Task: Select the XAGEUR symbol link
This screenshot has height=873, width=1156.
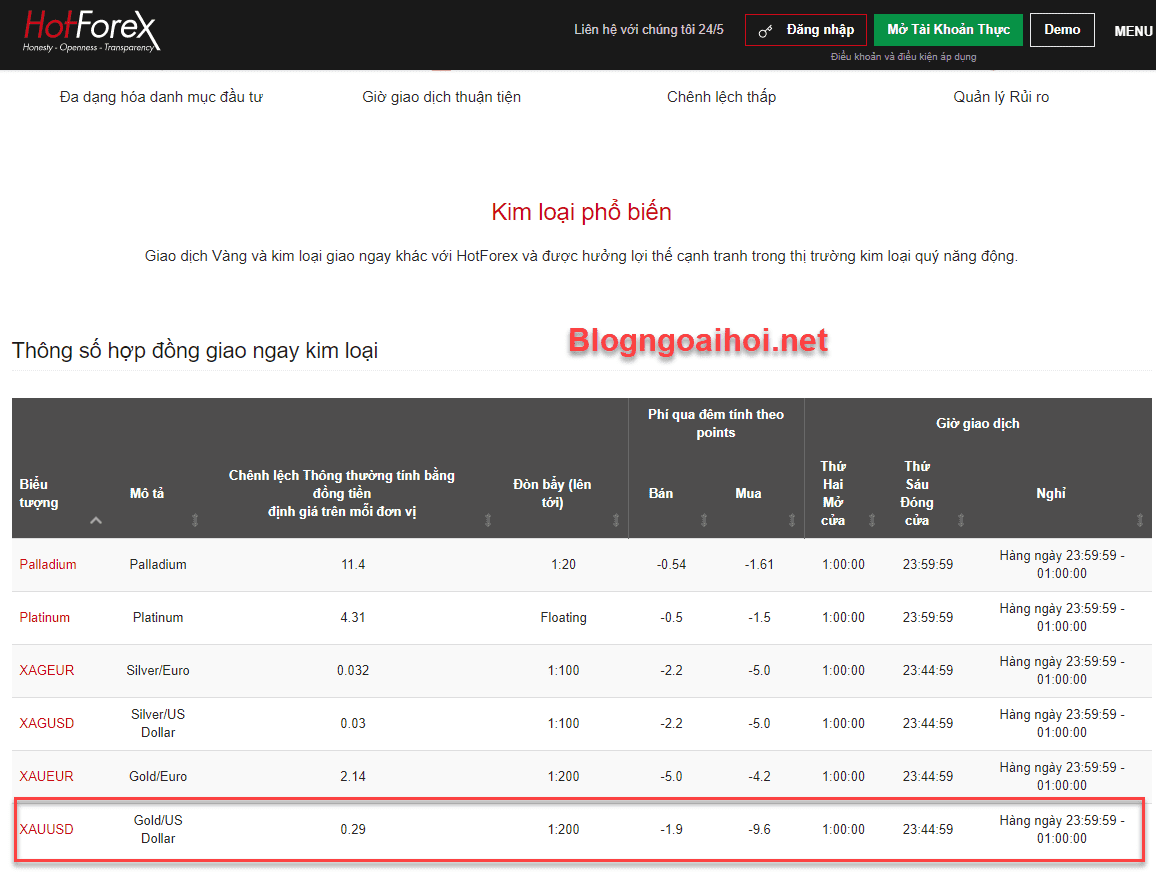Action: [46, 670]
